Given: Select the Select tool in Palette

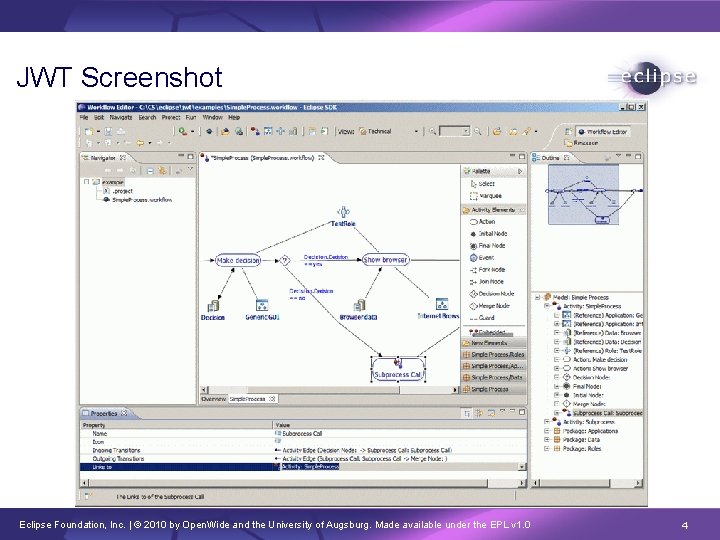Looking at the screenshot, I should tap(482, 184).
